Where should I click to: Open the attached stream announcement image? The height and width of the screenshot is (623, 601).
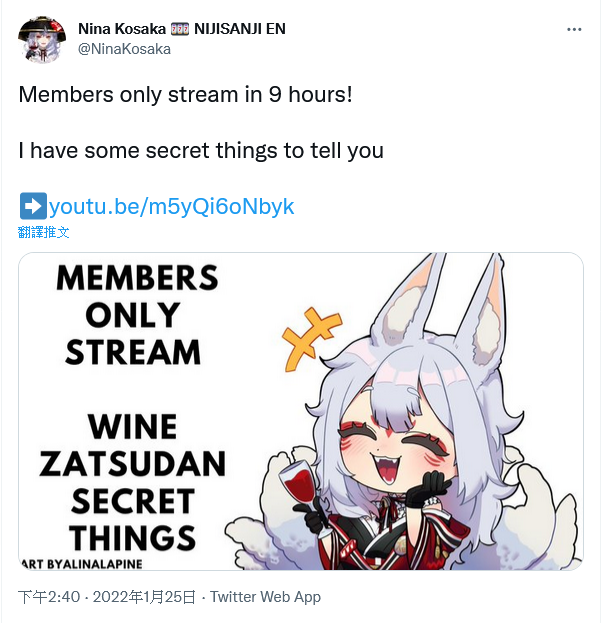pyautogui.click(x=301, y=411)
